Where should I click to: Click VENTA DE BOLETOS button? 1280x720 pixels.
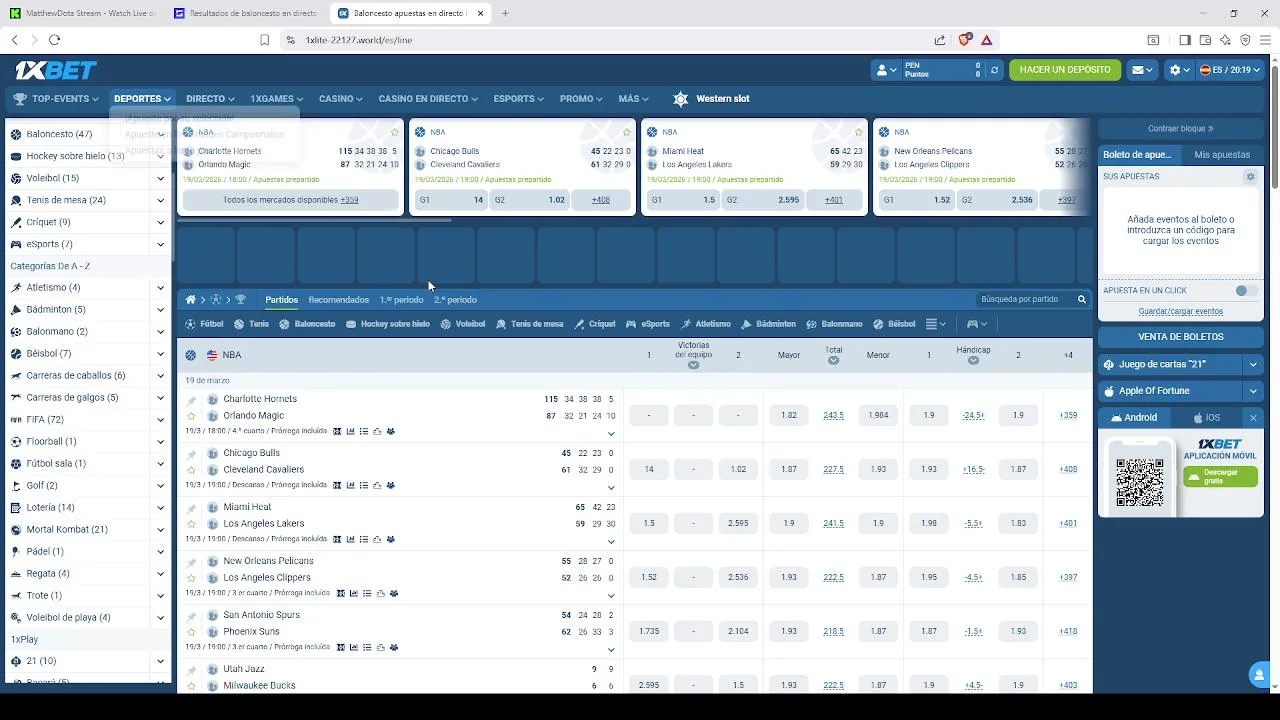[x=1181, y=337]
